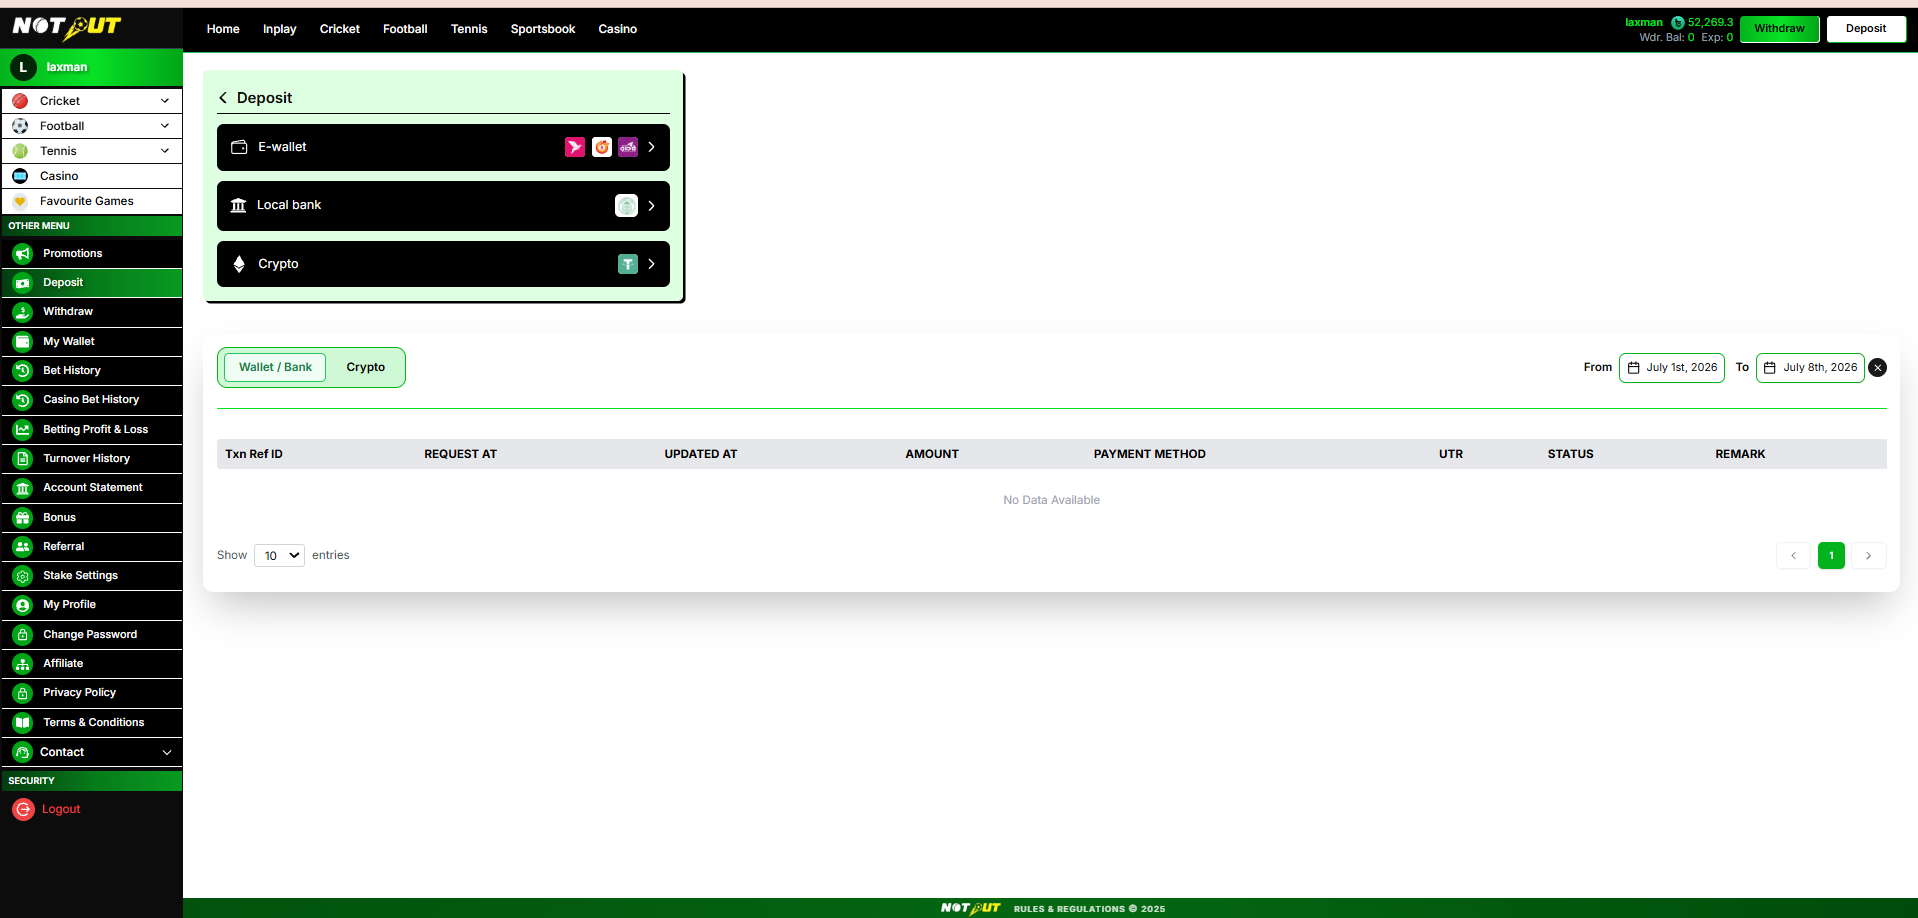
Task: Click the STATUS column header
Action: tap(1571, 454)
